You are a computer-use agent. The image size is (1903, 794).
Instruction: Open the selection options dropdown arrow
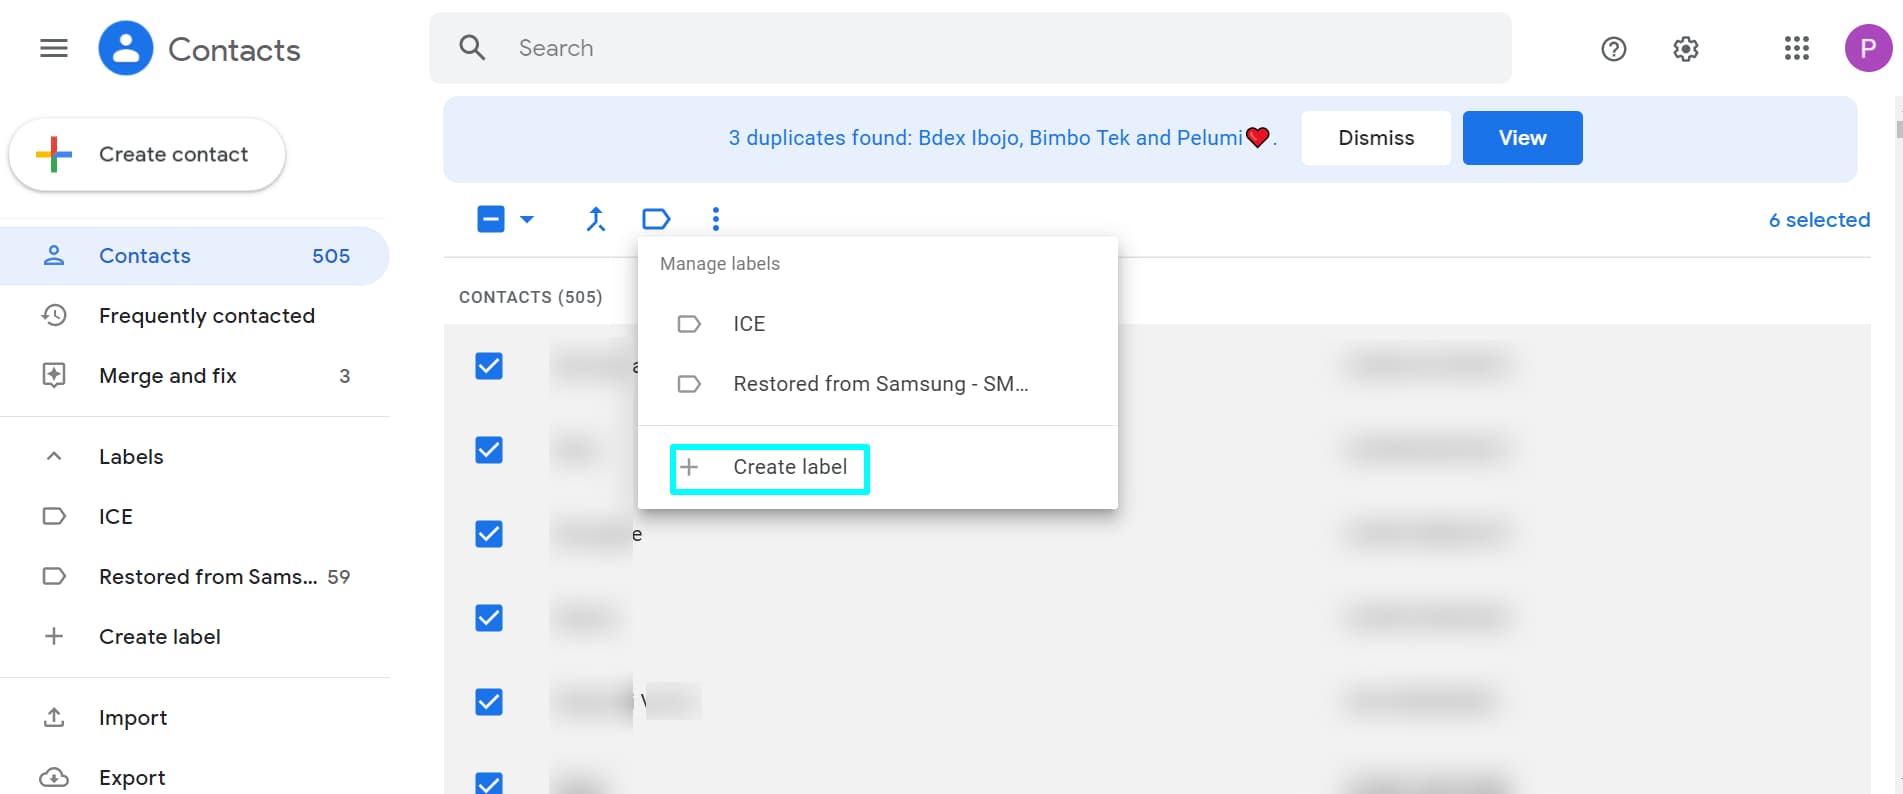pyautogui.click(x=527, y=219)
